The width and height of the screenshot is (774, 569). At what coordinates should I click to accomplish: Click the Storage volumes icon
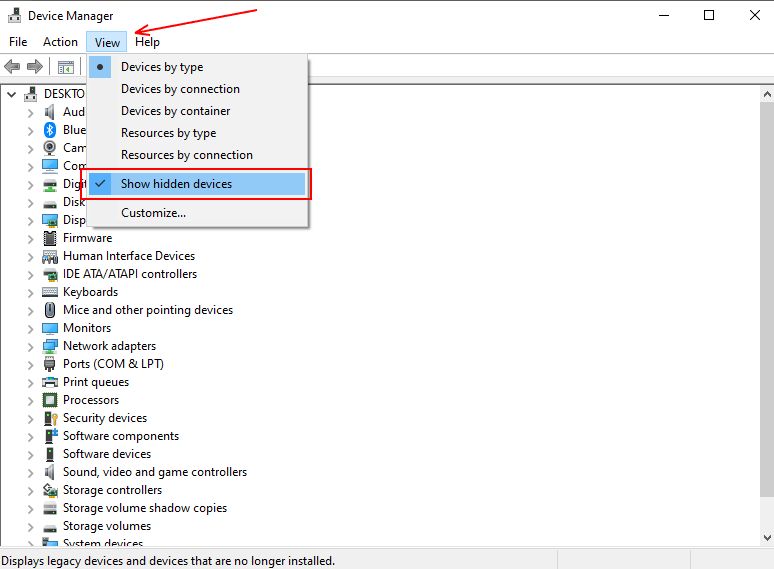[50, 528]
